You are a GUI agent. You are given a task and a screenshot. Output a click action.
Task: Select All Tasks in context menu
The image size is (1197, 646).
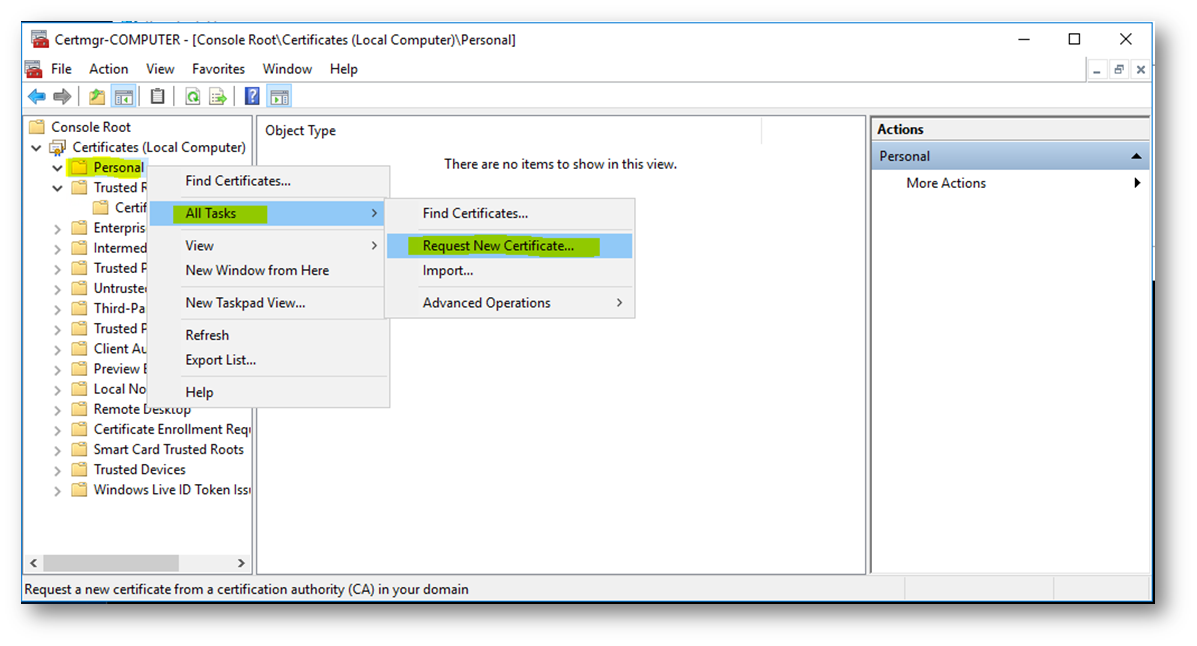[268, 213]
